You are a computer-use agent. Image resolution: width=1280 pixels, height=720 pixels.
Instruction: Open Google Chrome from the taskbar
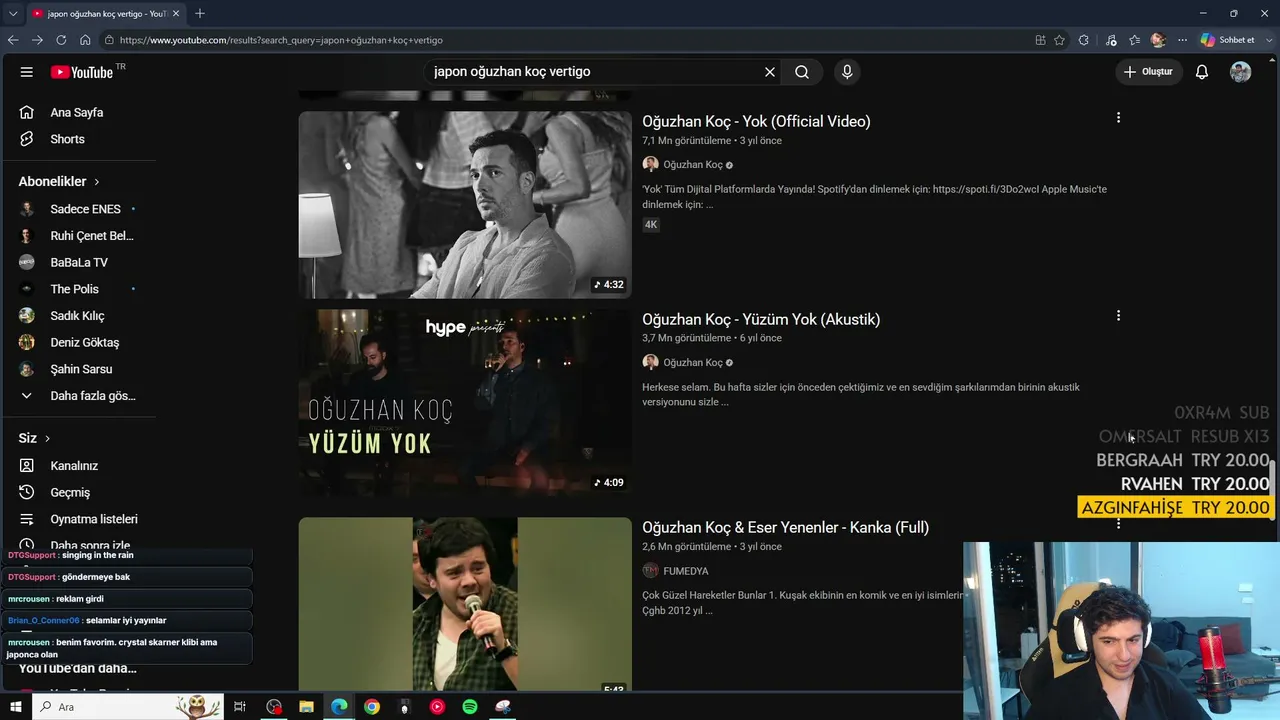[372, 707]
